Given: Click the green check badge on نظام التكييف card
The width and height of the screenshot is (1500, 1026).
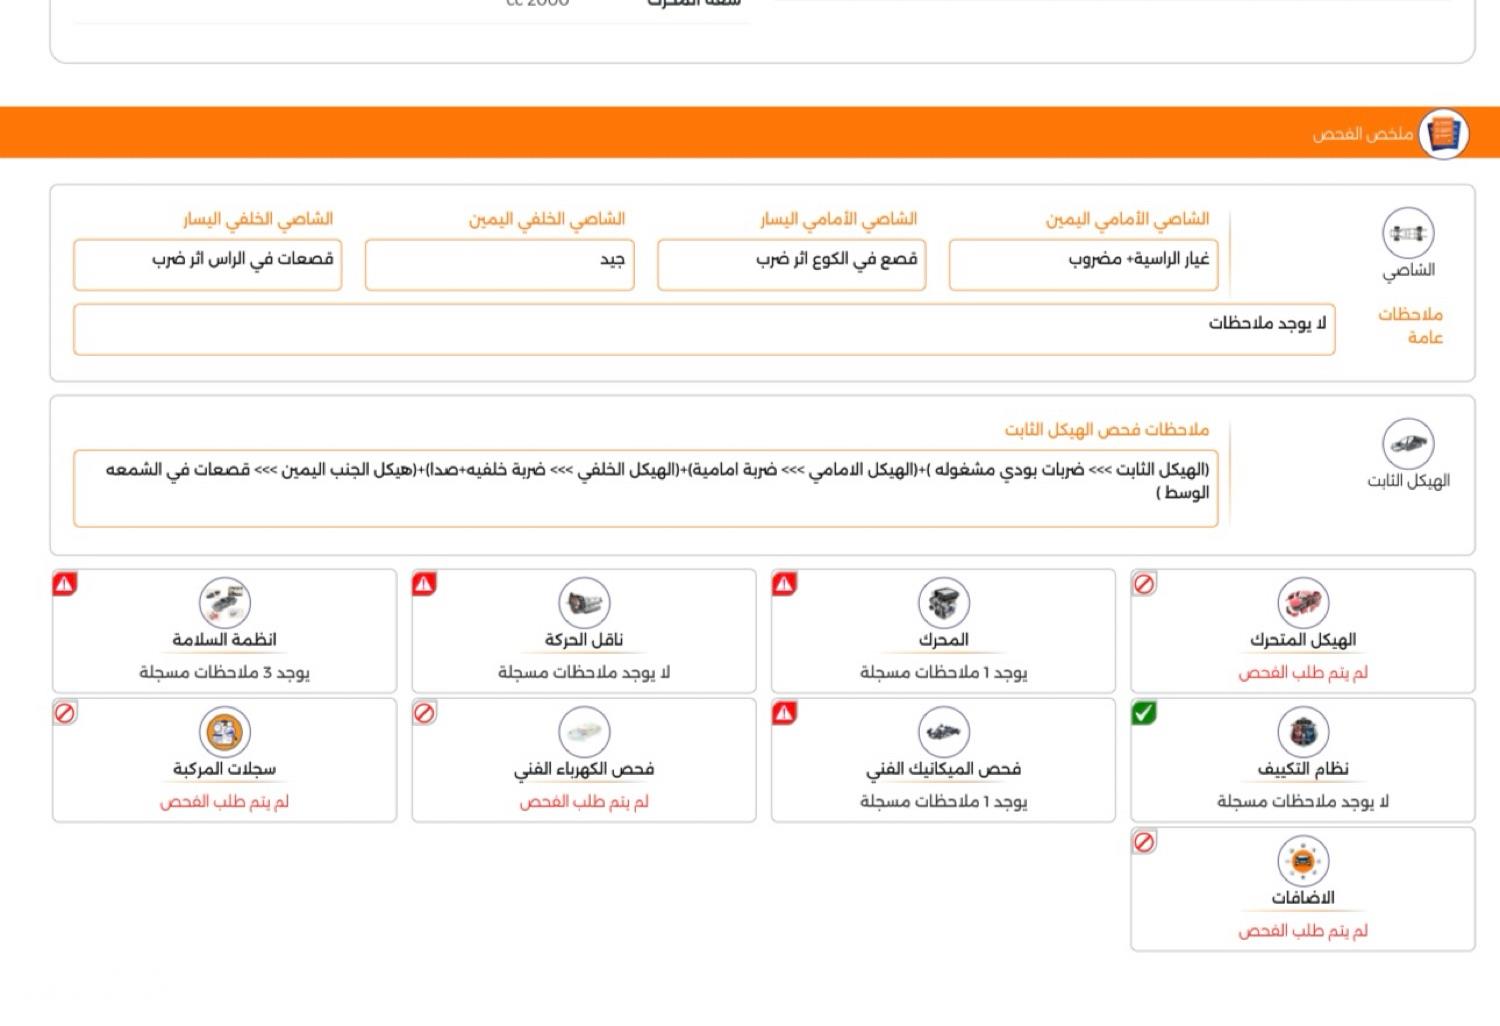Looking at the screenshot, I should tap(1144, 712).
